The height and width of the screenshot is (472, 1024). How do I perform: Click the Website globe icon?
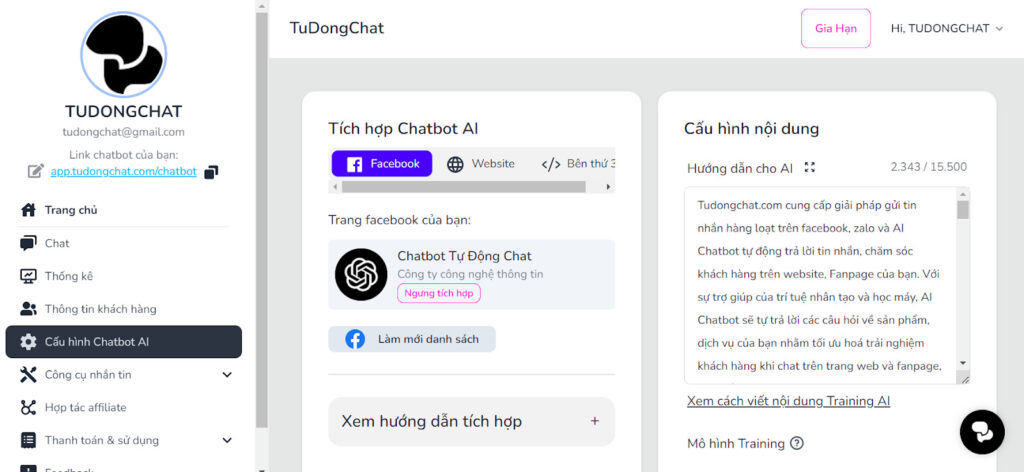click(x=455, y=165)
